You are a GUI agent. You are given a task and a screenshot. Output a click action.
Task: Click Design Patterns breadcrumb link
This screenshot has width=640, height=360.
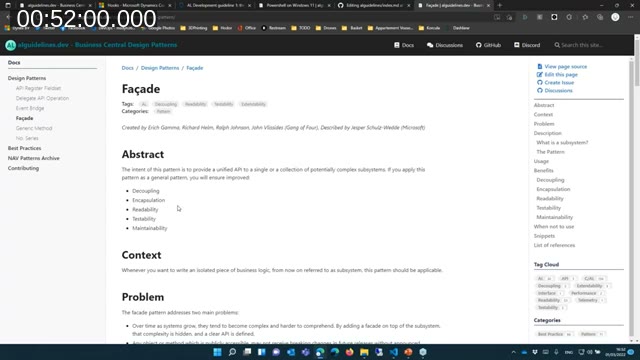(160, 68)
